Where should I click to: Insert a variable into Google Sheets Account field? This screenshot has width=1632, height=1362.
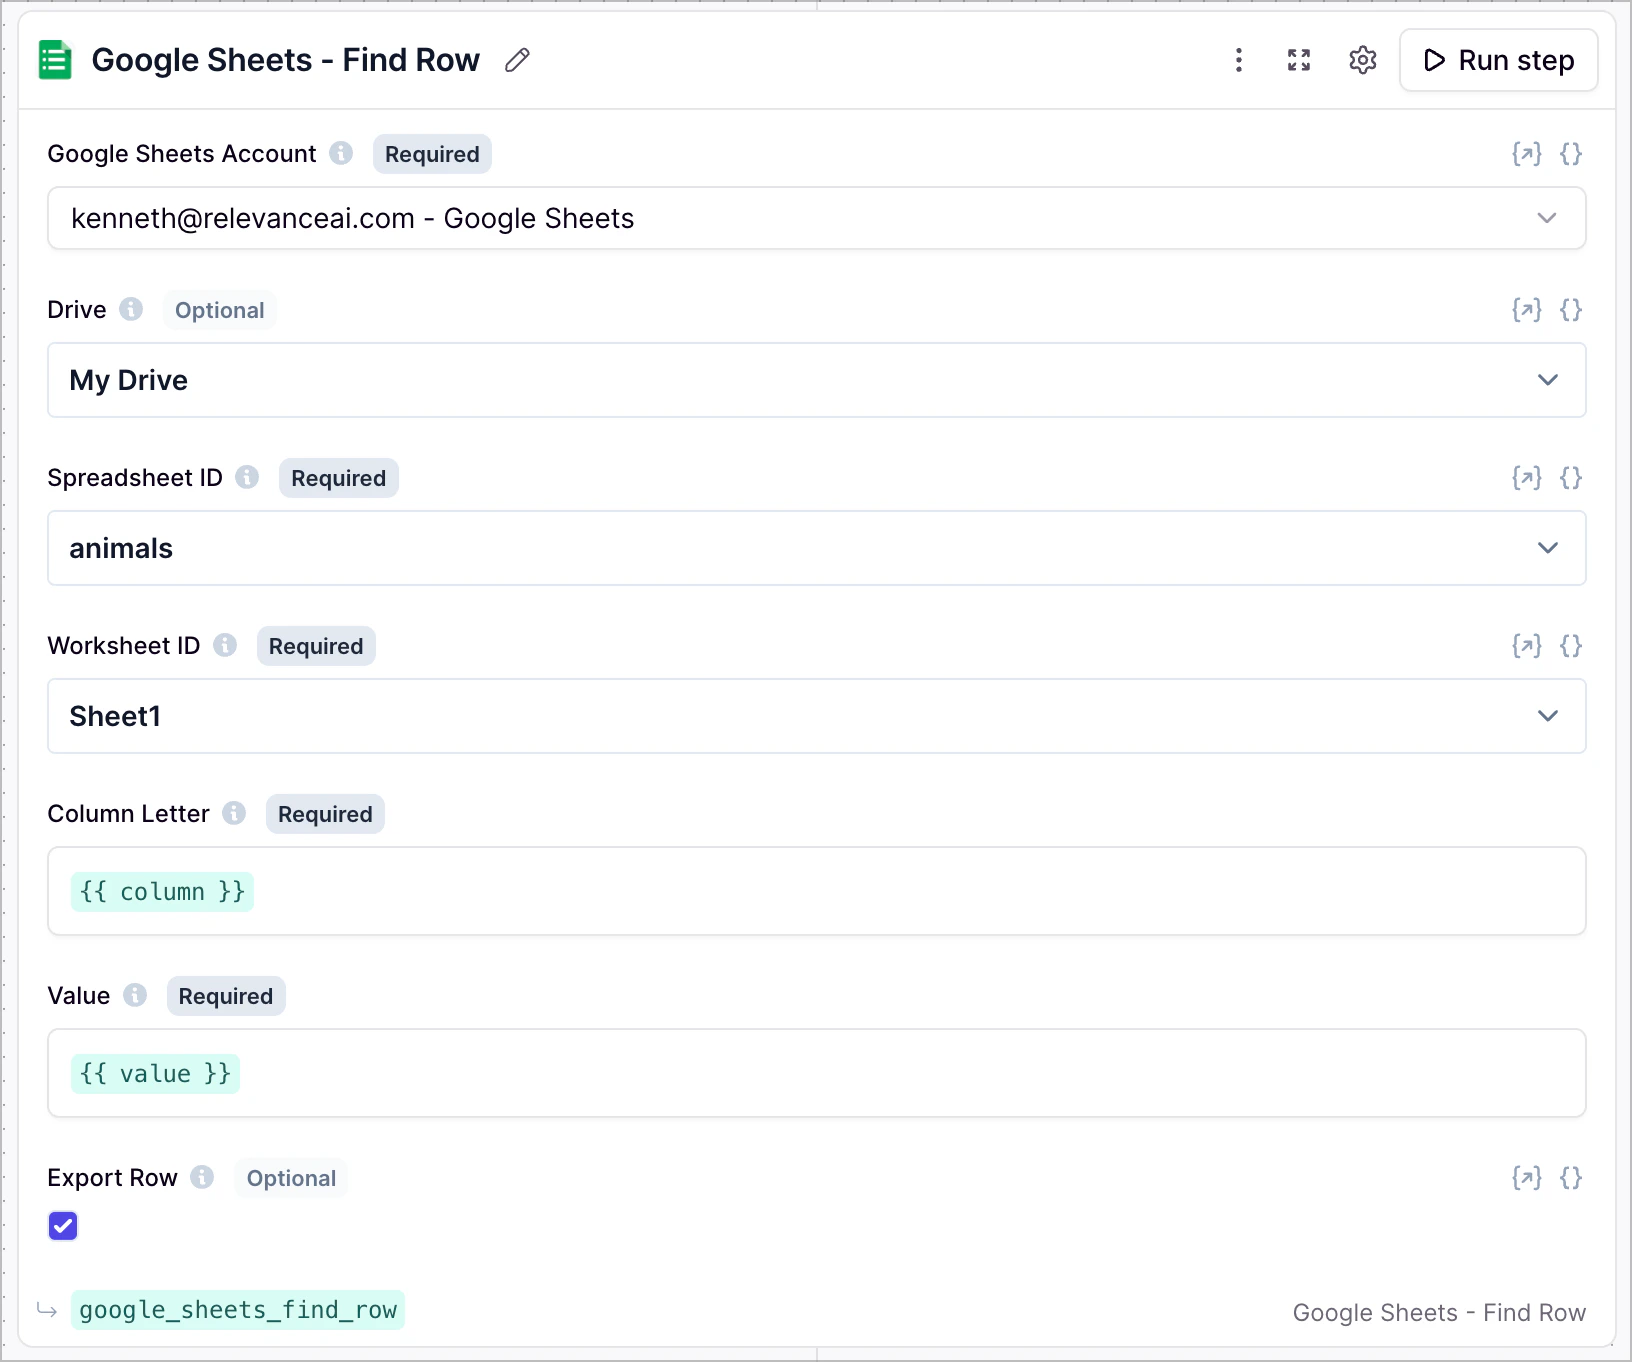pyautogui.click(x=1526, y=154)
